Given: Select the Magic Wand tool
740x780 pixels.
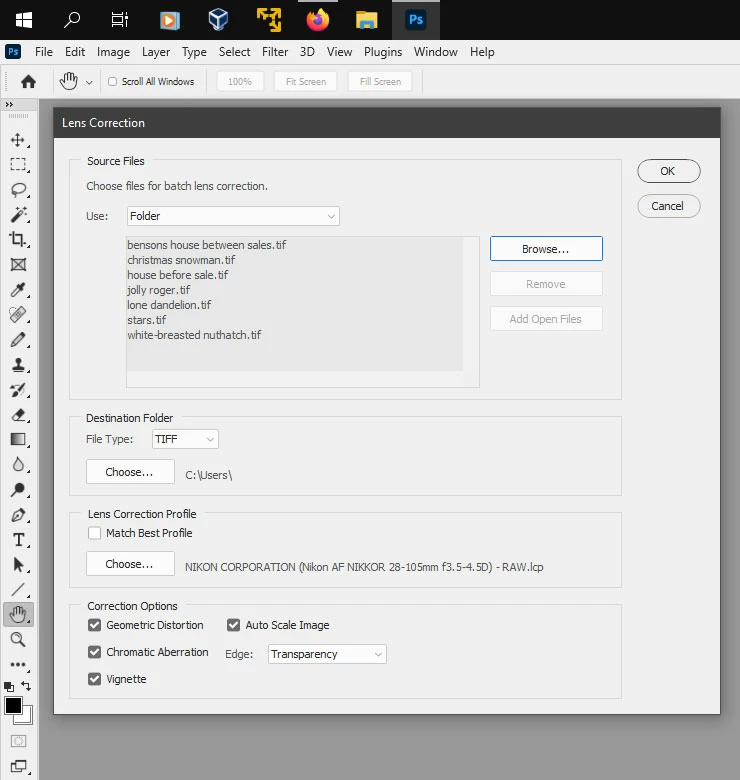Looking at the screenshot, I should tap(18, 214).
